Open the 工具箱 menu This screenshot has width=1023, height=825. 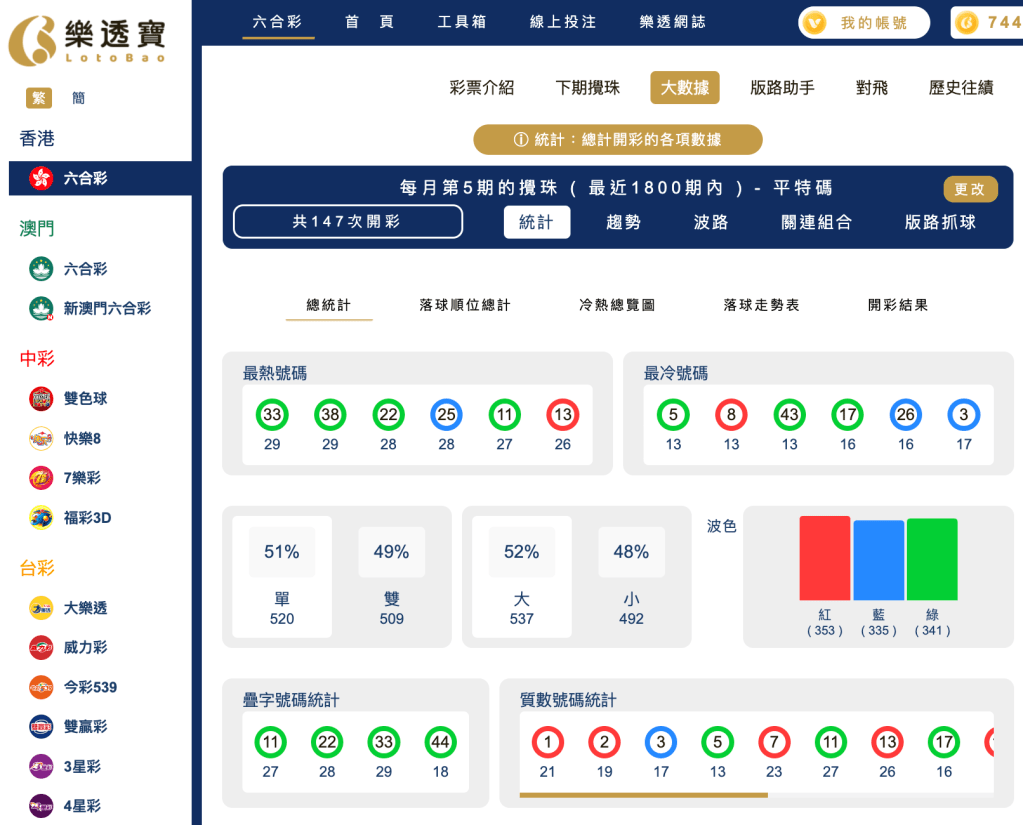pos(462,21)
